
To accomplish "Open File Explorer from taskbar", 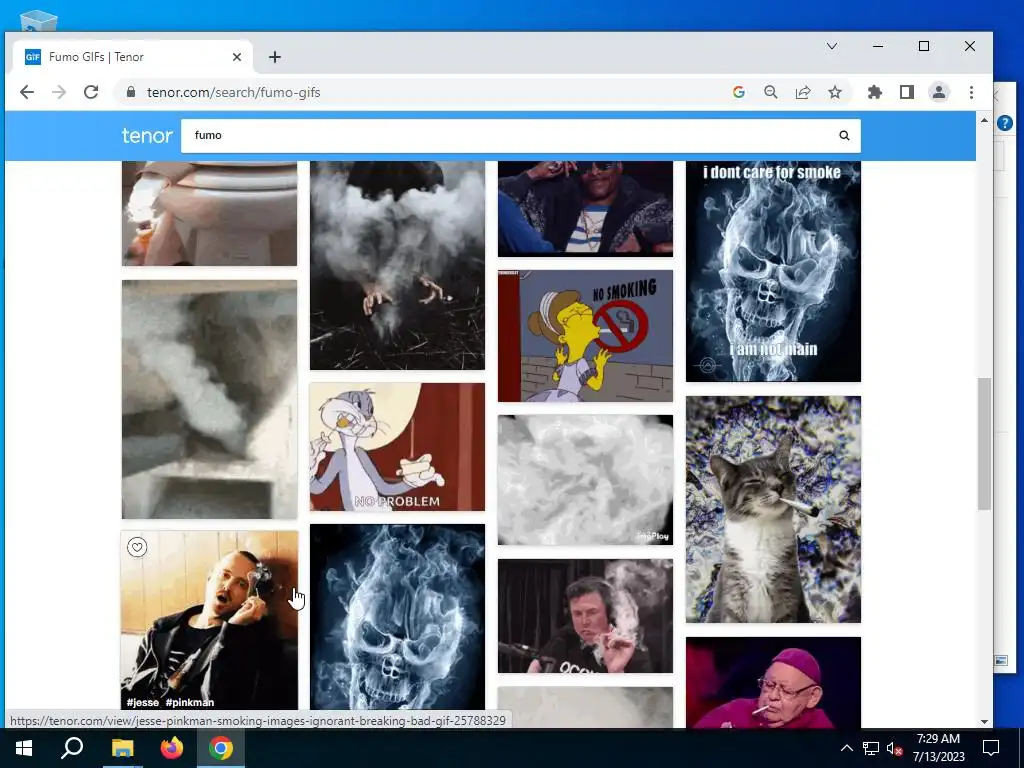I will tap(122, 748).
